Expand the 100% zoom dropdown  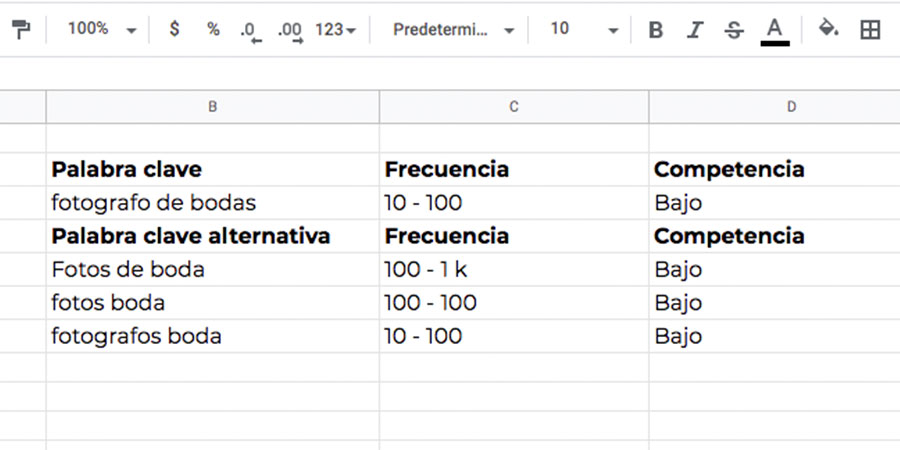point(102,29)
